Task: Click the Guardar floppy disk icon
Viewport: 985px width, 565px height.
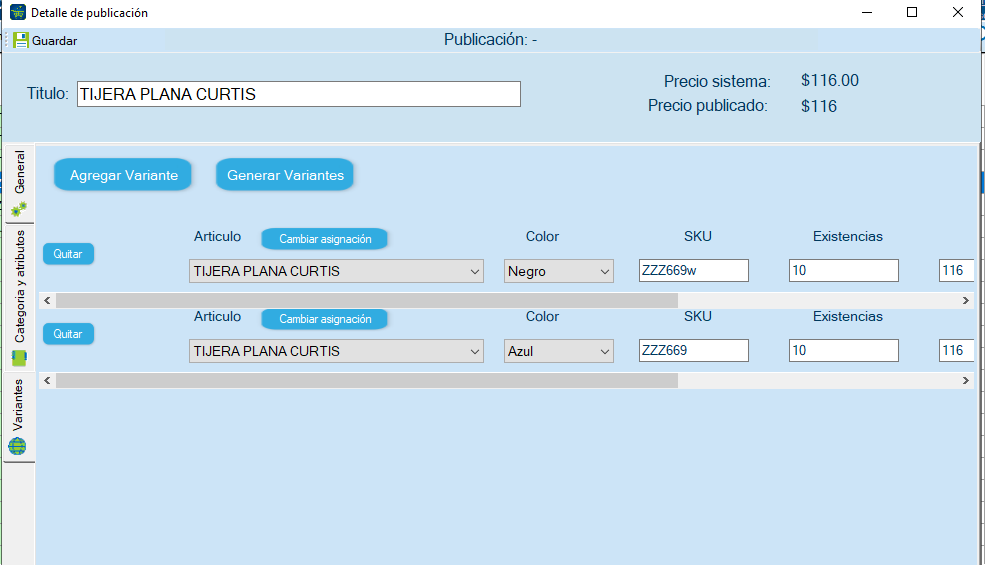Action: [x=21, y=40]
